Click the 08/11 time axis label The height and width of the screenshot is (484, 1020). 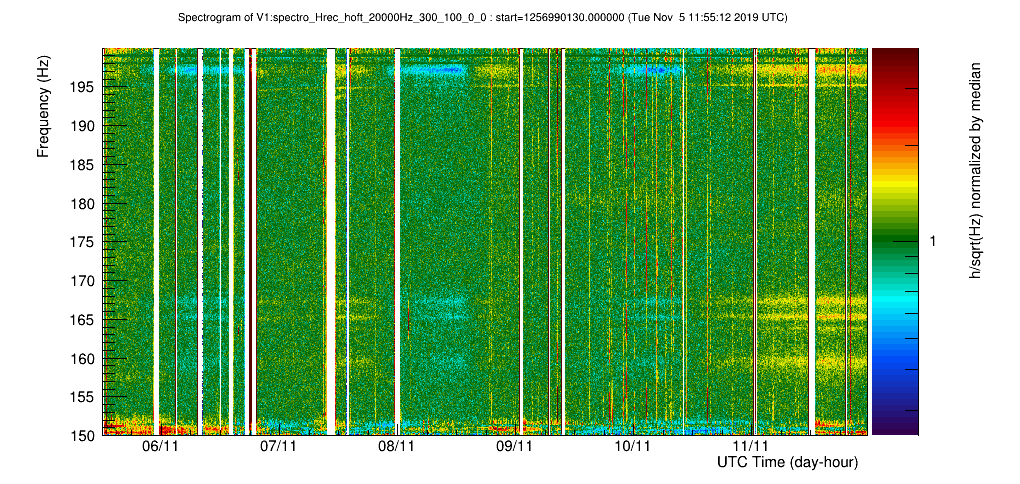click(x=396, y=446)
